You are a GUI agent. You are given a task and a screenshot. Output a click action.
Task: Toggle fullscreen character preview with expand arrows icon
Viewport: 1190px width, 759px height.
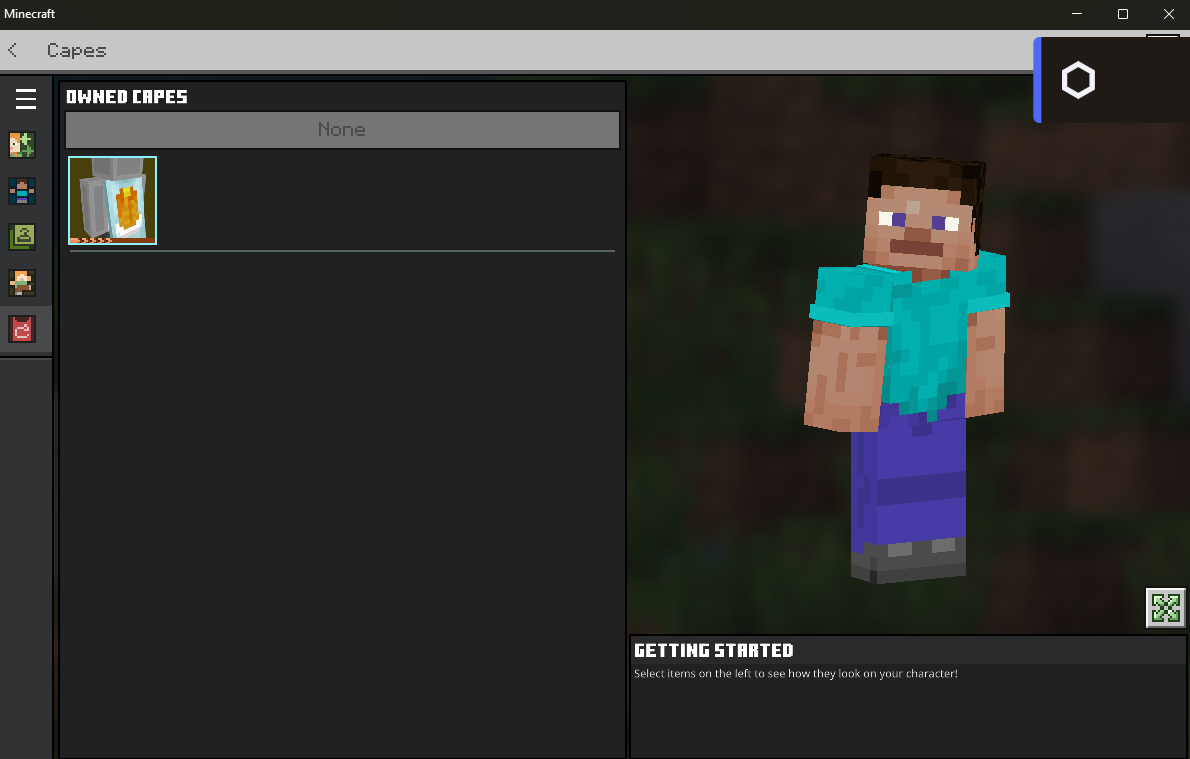coord(1165,607)
